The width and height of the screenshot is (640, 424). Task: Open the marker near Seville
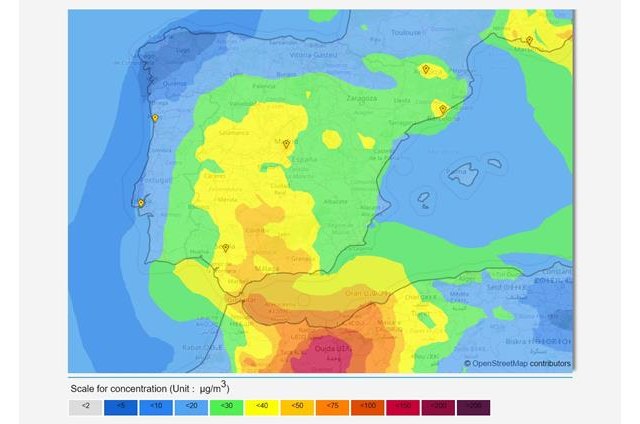pyautogui.click(x=225, y=248)
